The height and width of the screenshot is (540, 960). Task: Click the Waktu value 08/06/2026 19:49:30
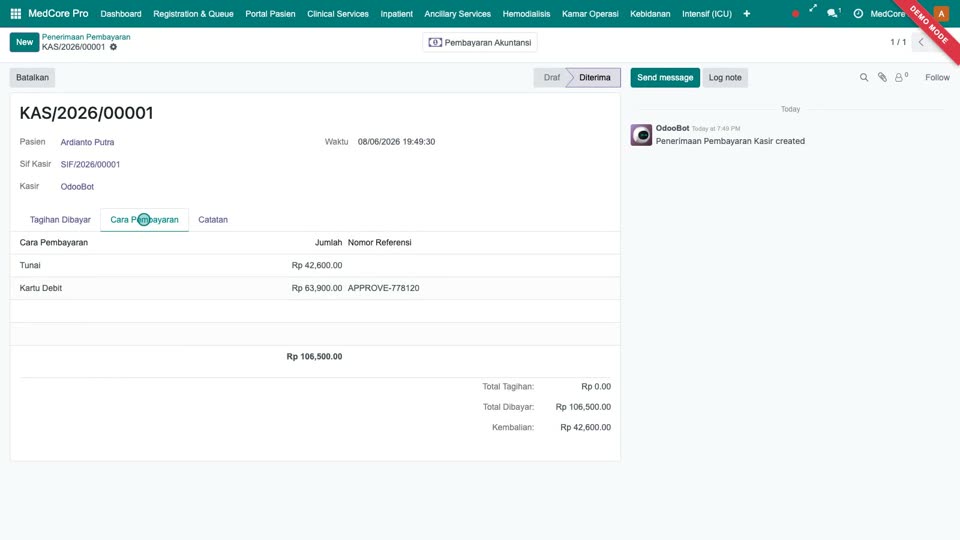click(397, 141)
